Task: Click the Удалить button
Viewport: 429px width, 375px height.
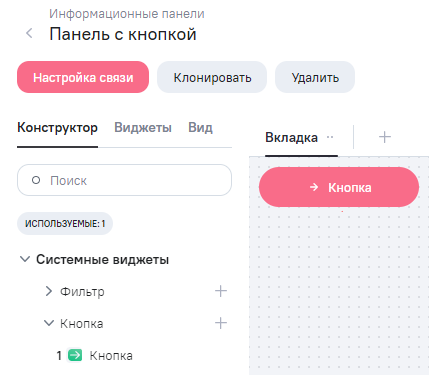Action: (x=315, y=77)
